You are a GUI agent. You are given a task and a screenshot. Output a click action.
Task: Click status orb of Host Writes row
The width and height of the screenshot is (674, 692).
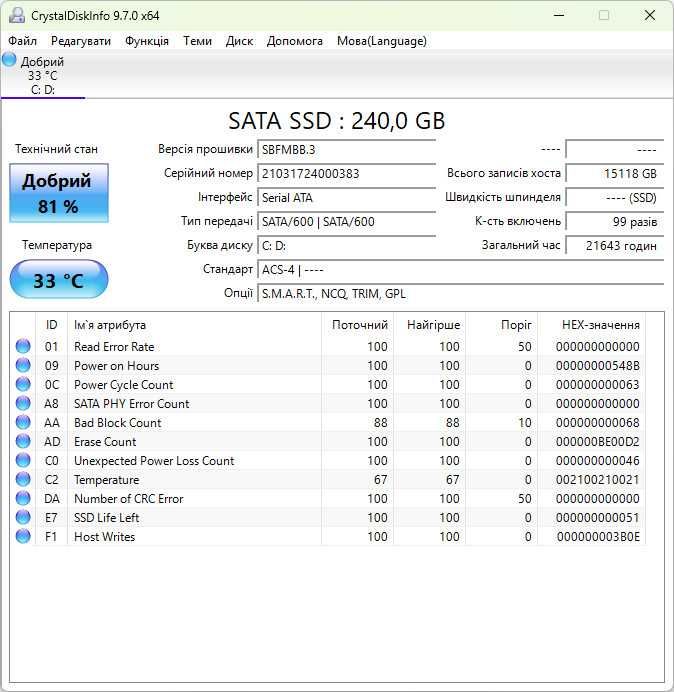point(23,536)
